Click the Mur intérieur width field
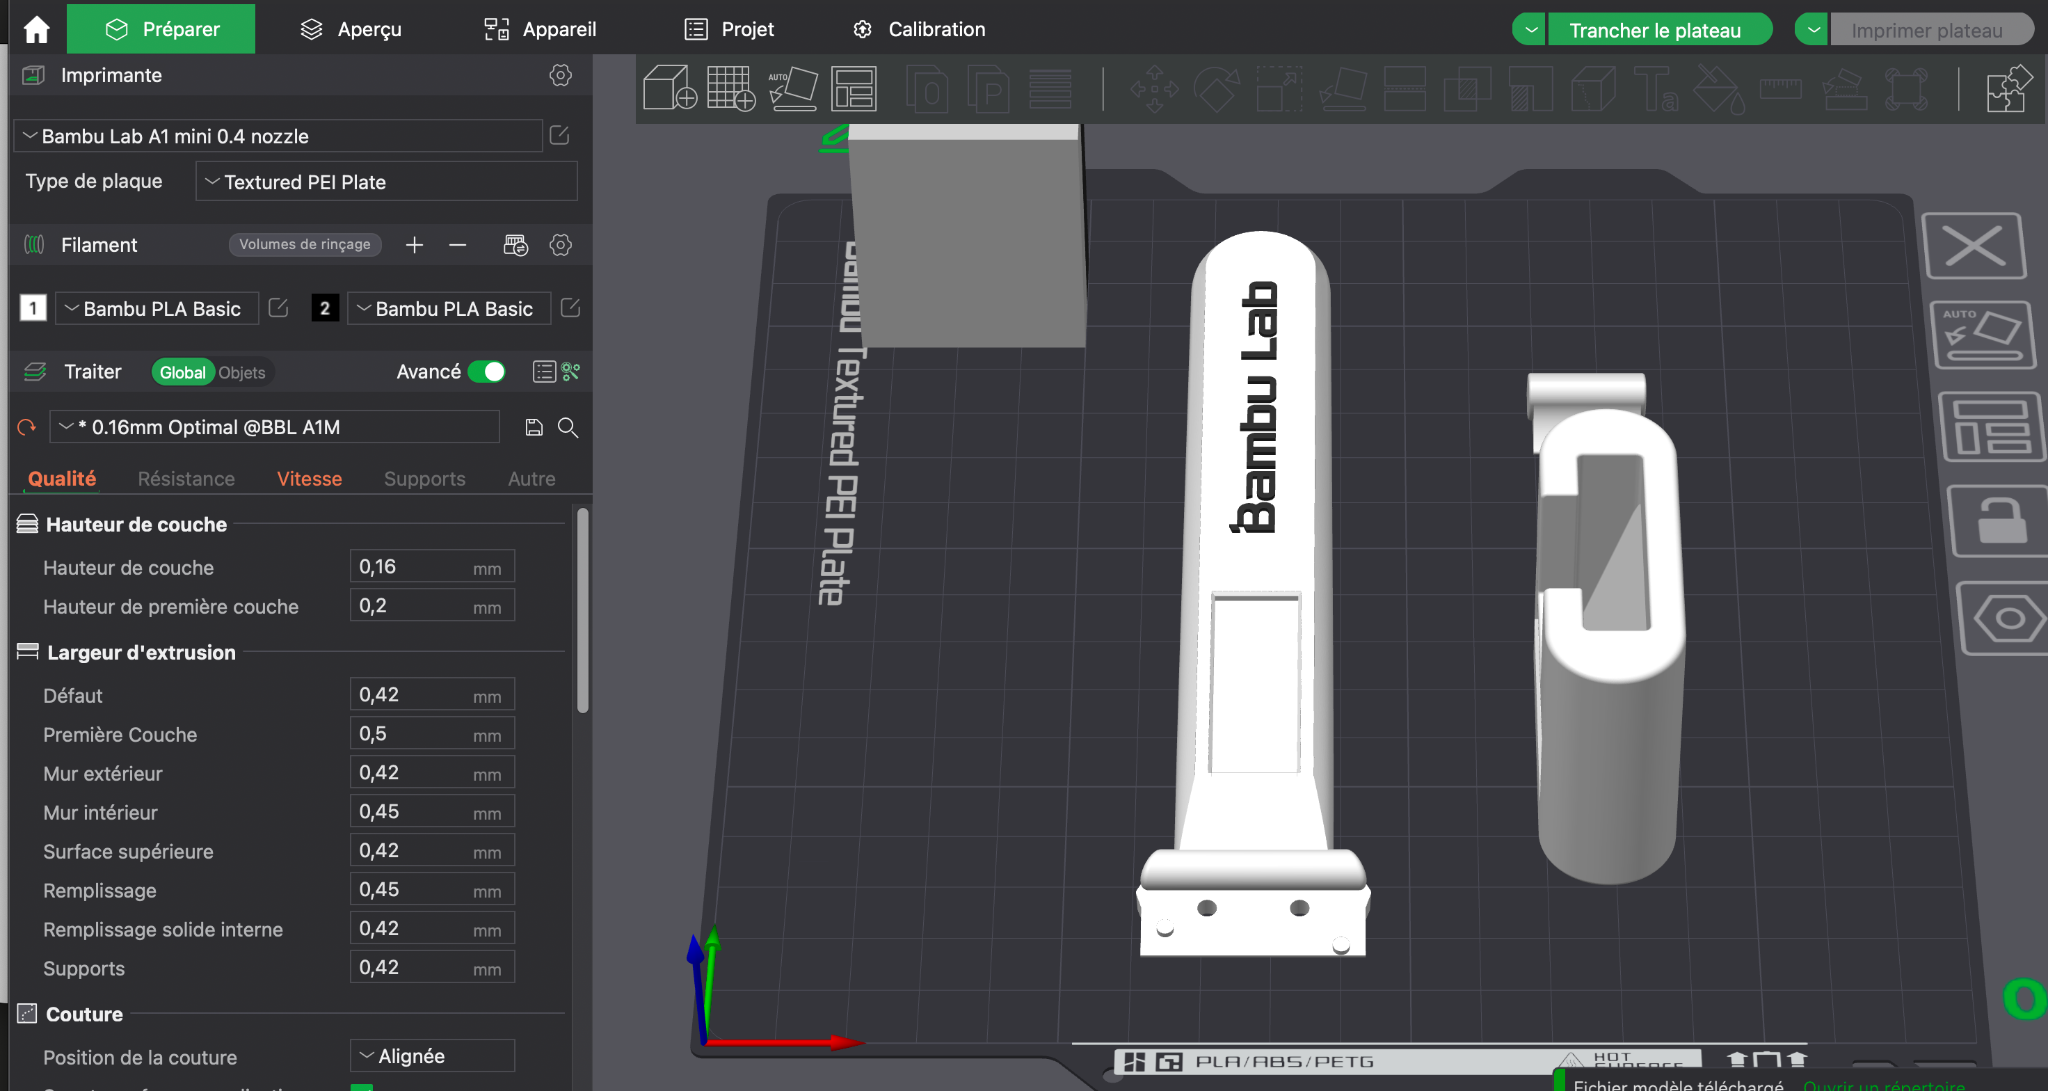2048x1091 pixels. pyautogui.click(x=432, y=812)
